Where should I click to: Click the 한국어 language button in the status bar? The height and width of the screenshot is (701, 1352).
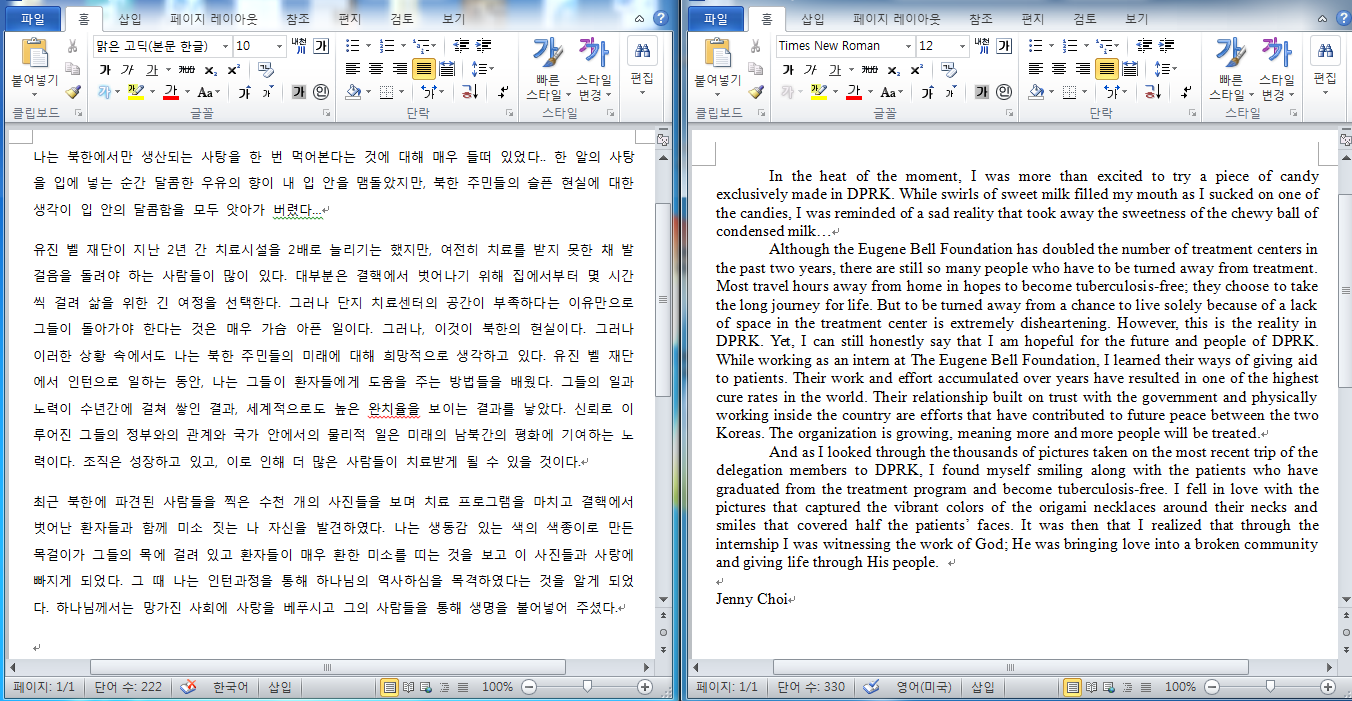point(230,687)
